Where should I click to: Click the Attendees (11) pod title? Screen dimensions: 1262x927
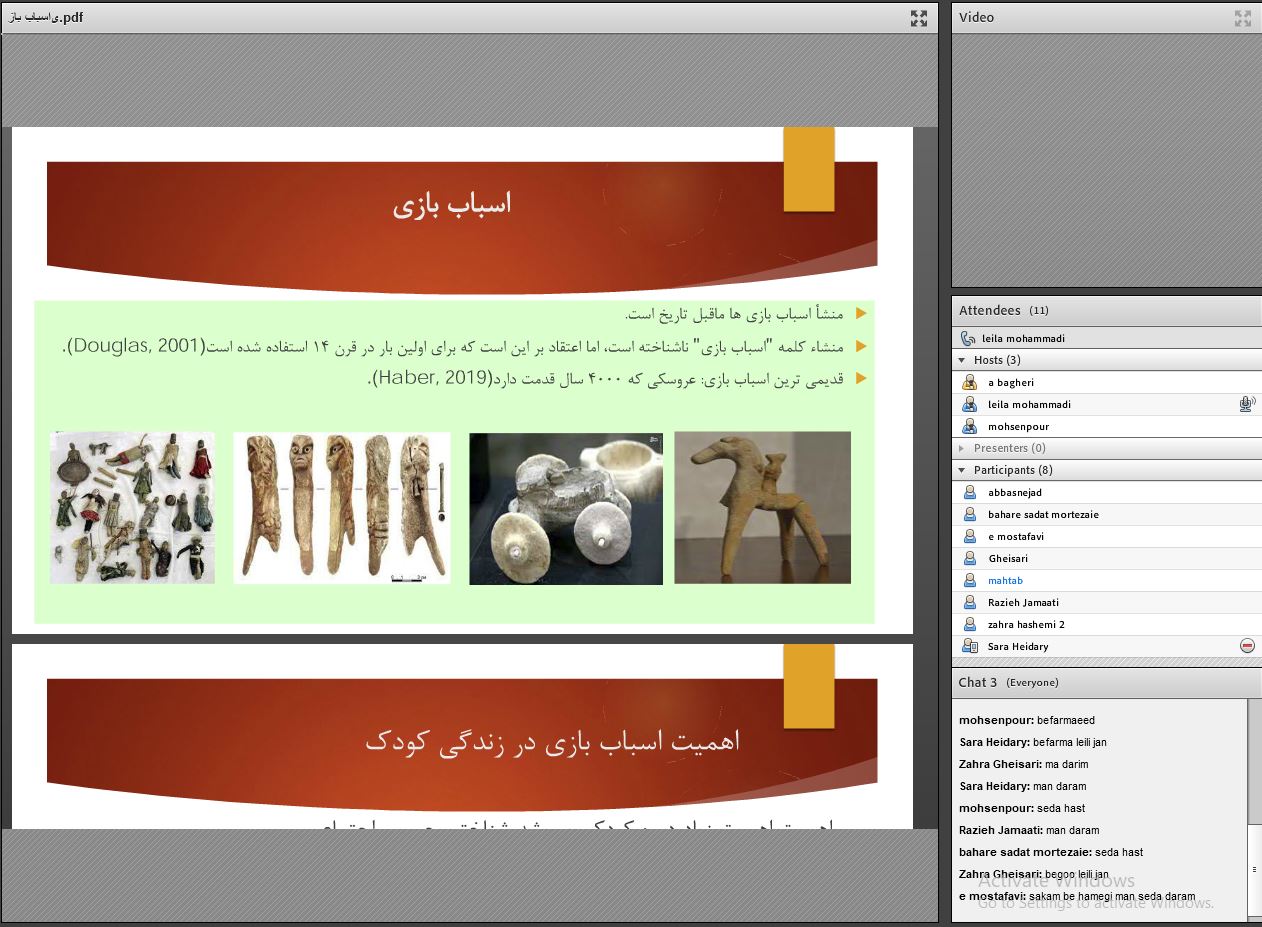pos(1004,311)
